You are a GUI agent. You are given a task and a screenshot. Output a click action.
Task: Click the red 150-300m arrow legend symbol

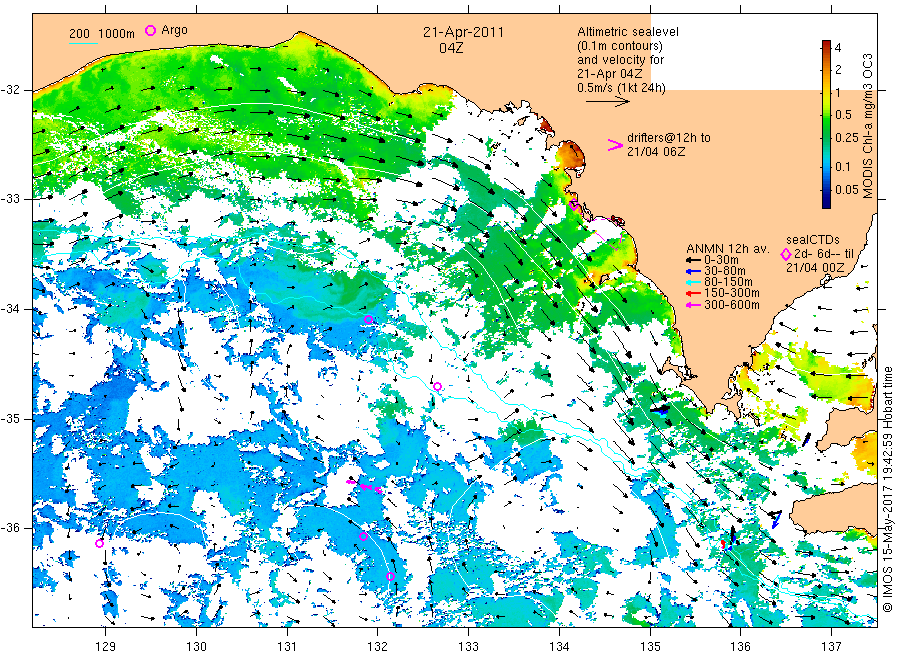point(693,293)
